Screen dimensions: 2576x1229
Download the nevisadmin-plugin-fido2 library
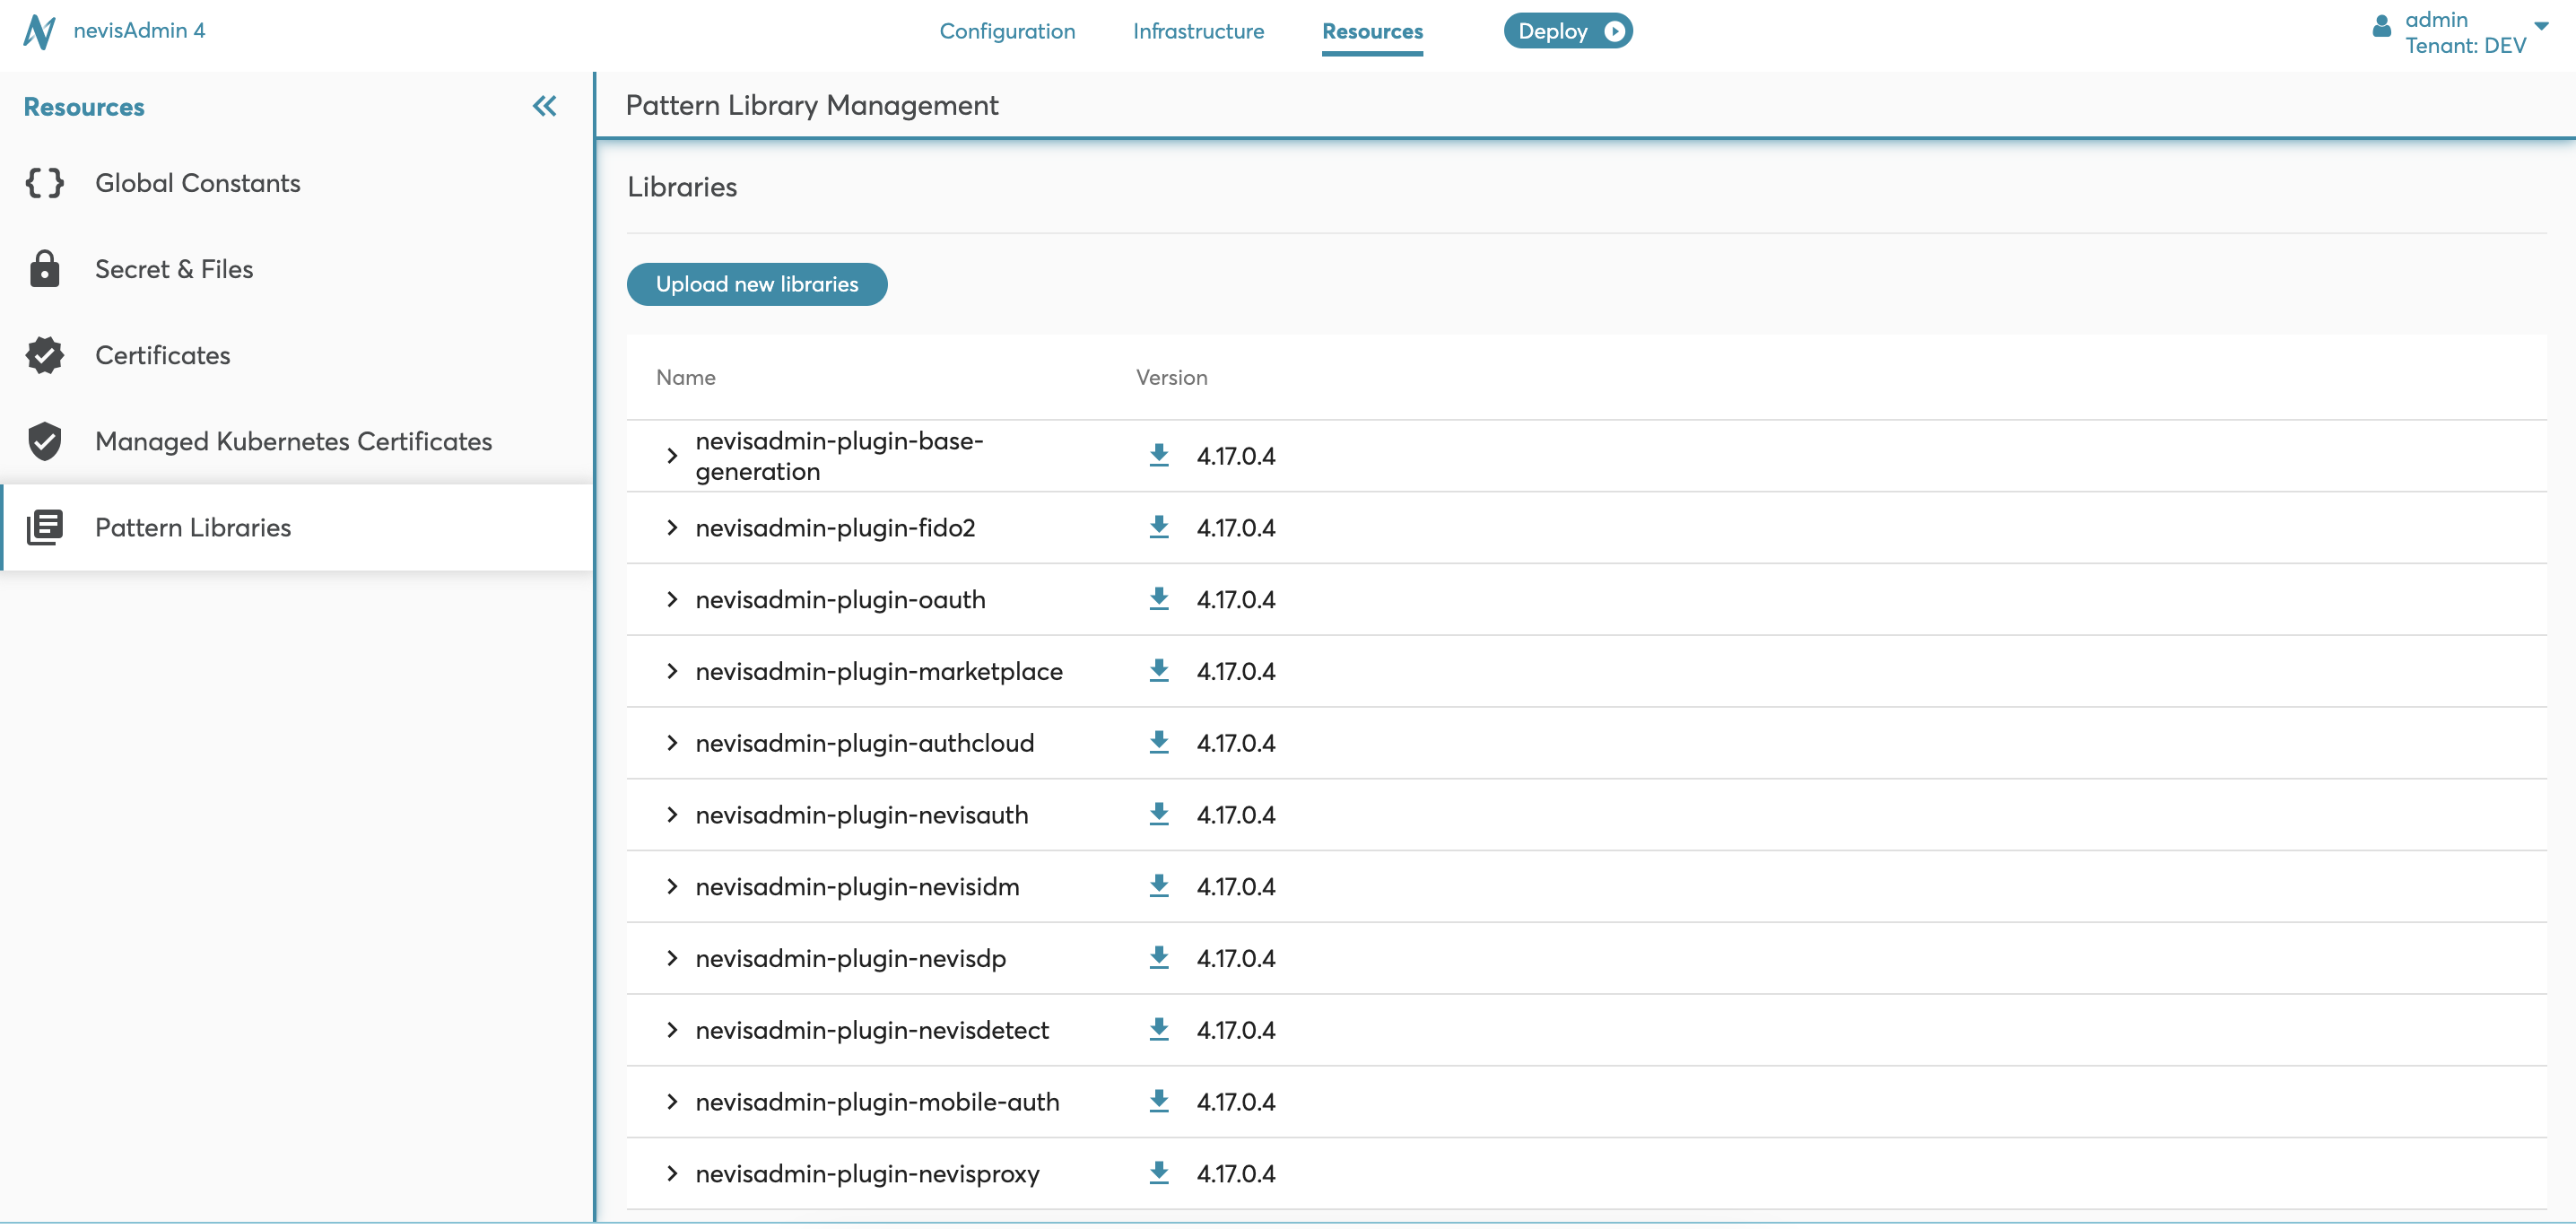click(x=1158, y=527)
